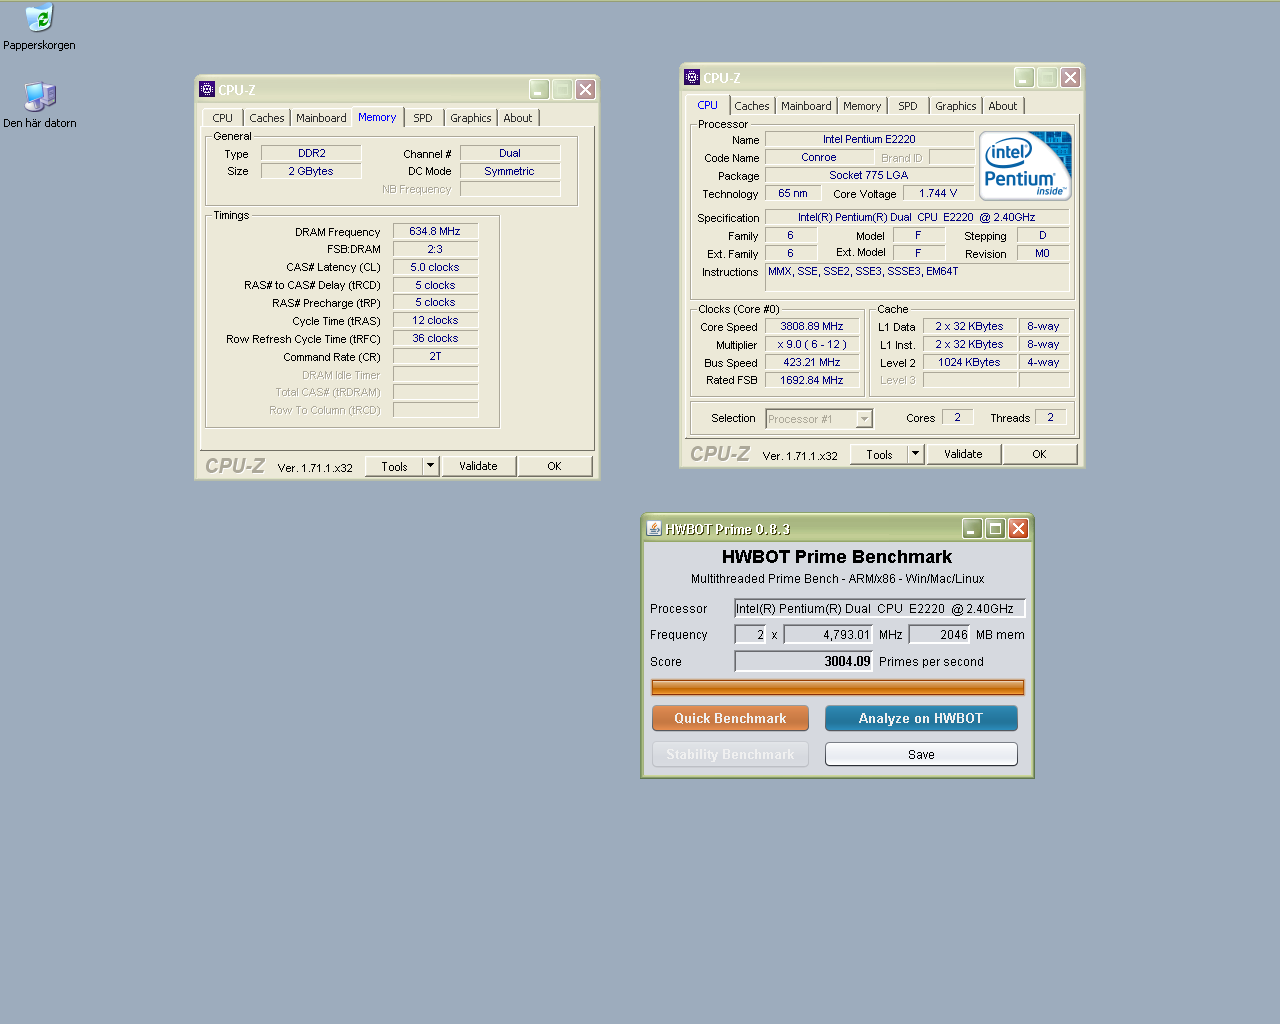Minimize the HWBOT Prime window
Image resolution: width=1280 pixels, height=1024 pixels.
(972, 528)
